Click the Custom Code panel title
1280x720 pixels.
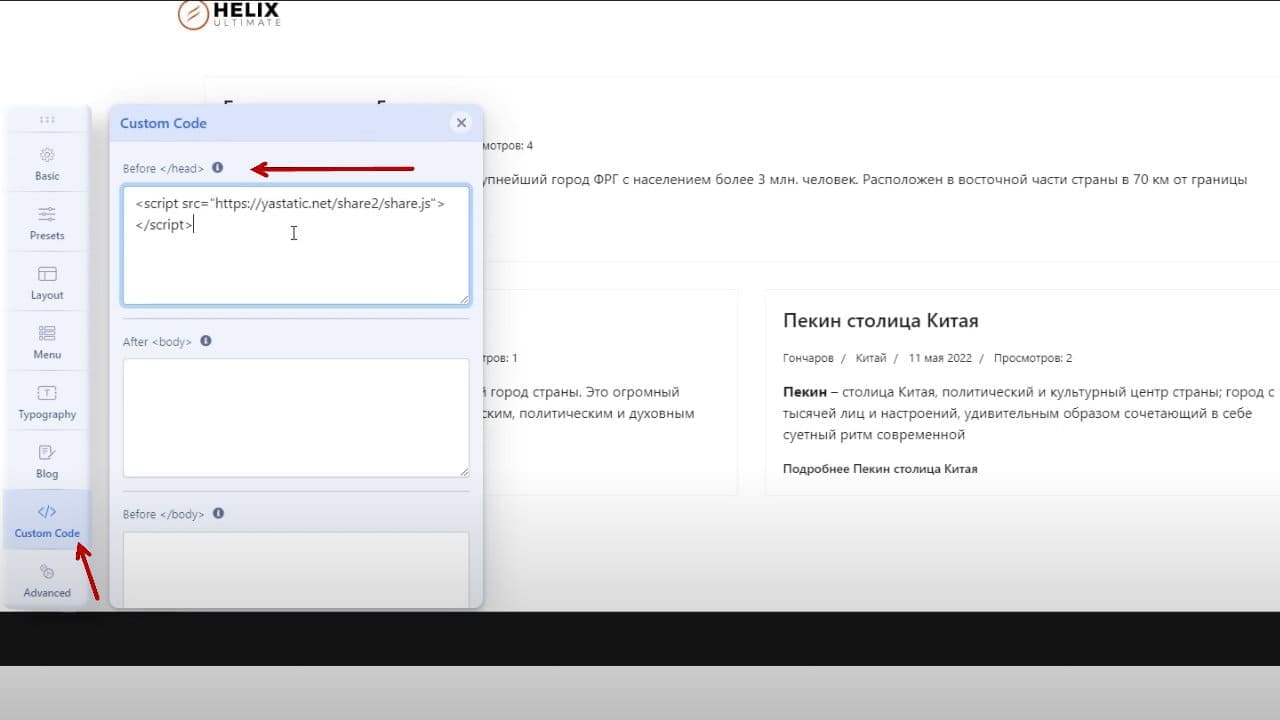coord(163,123)
